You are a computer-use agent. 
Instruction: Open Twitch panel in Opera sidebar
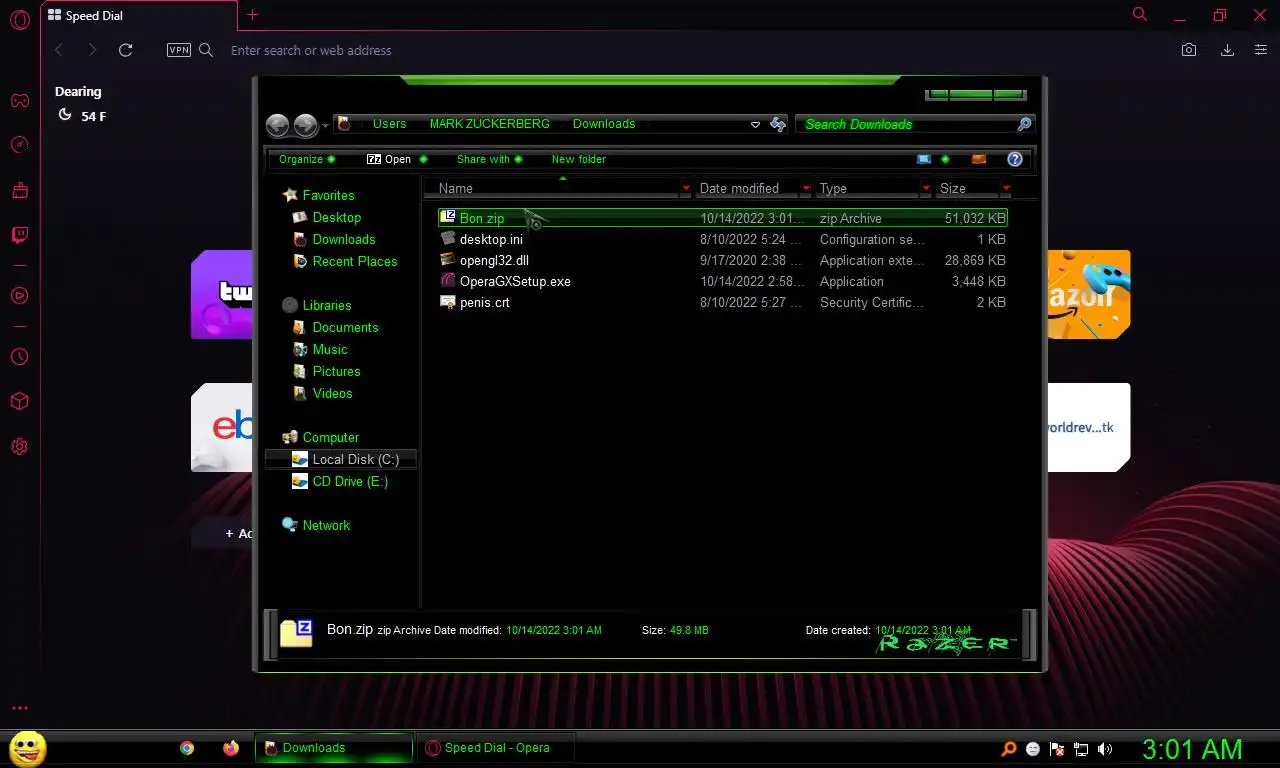pos(19,235)
